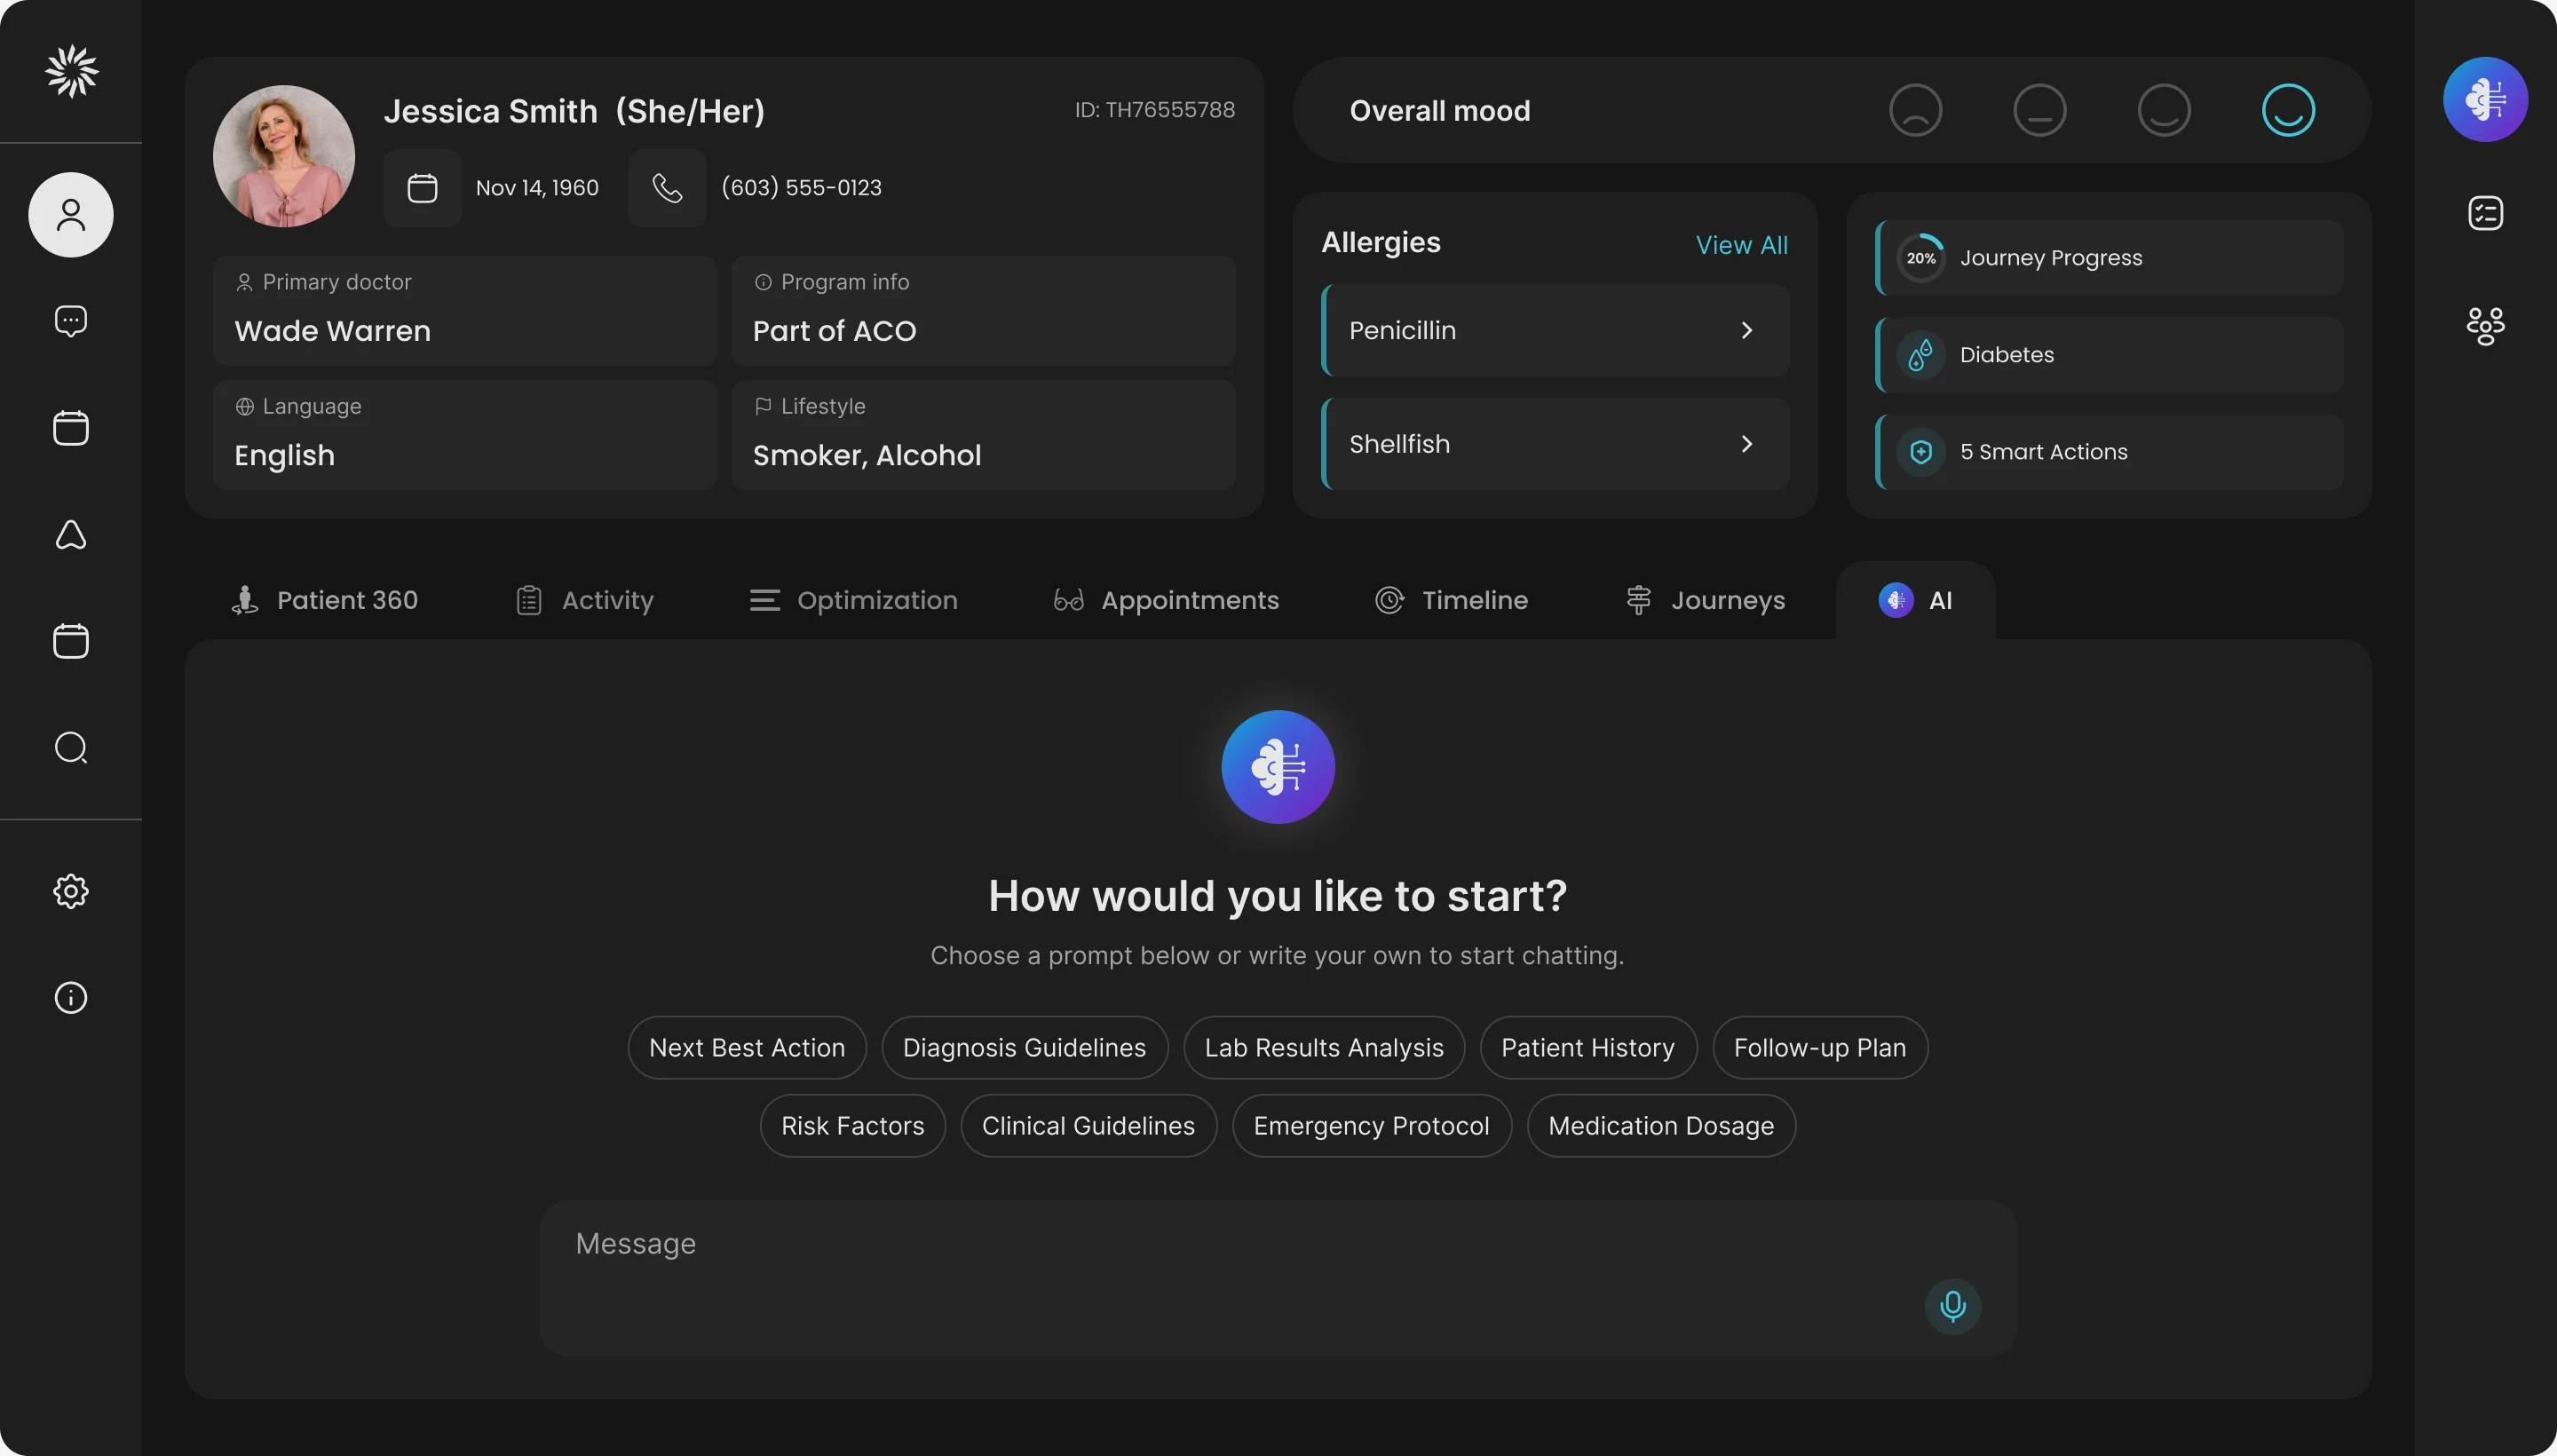Choose the Risk Factors prompt

(852, 1126)
